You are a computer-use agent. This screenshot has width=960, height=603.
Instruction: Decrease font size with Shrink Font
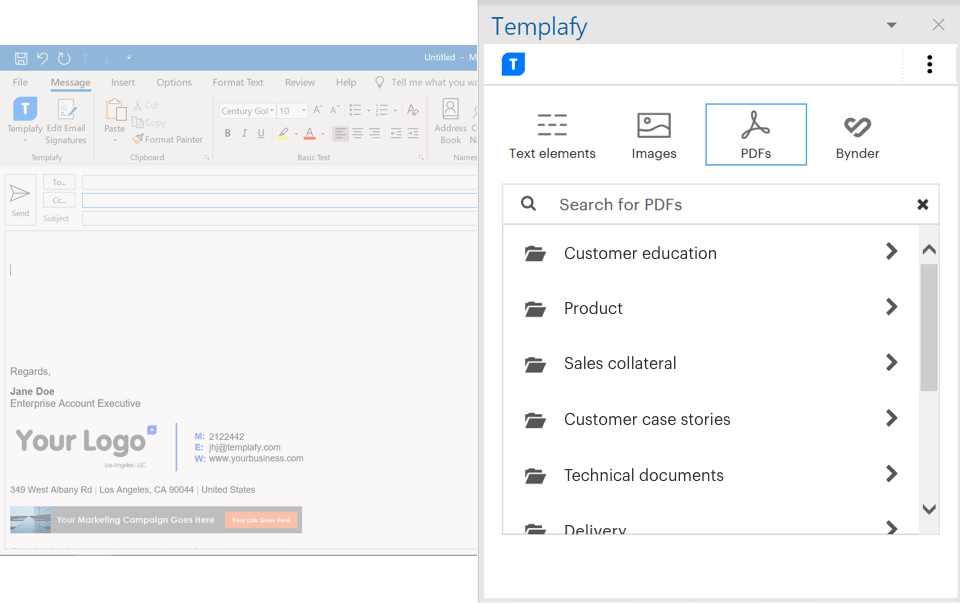click(x=334, y=110)
